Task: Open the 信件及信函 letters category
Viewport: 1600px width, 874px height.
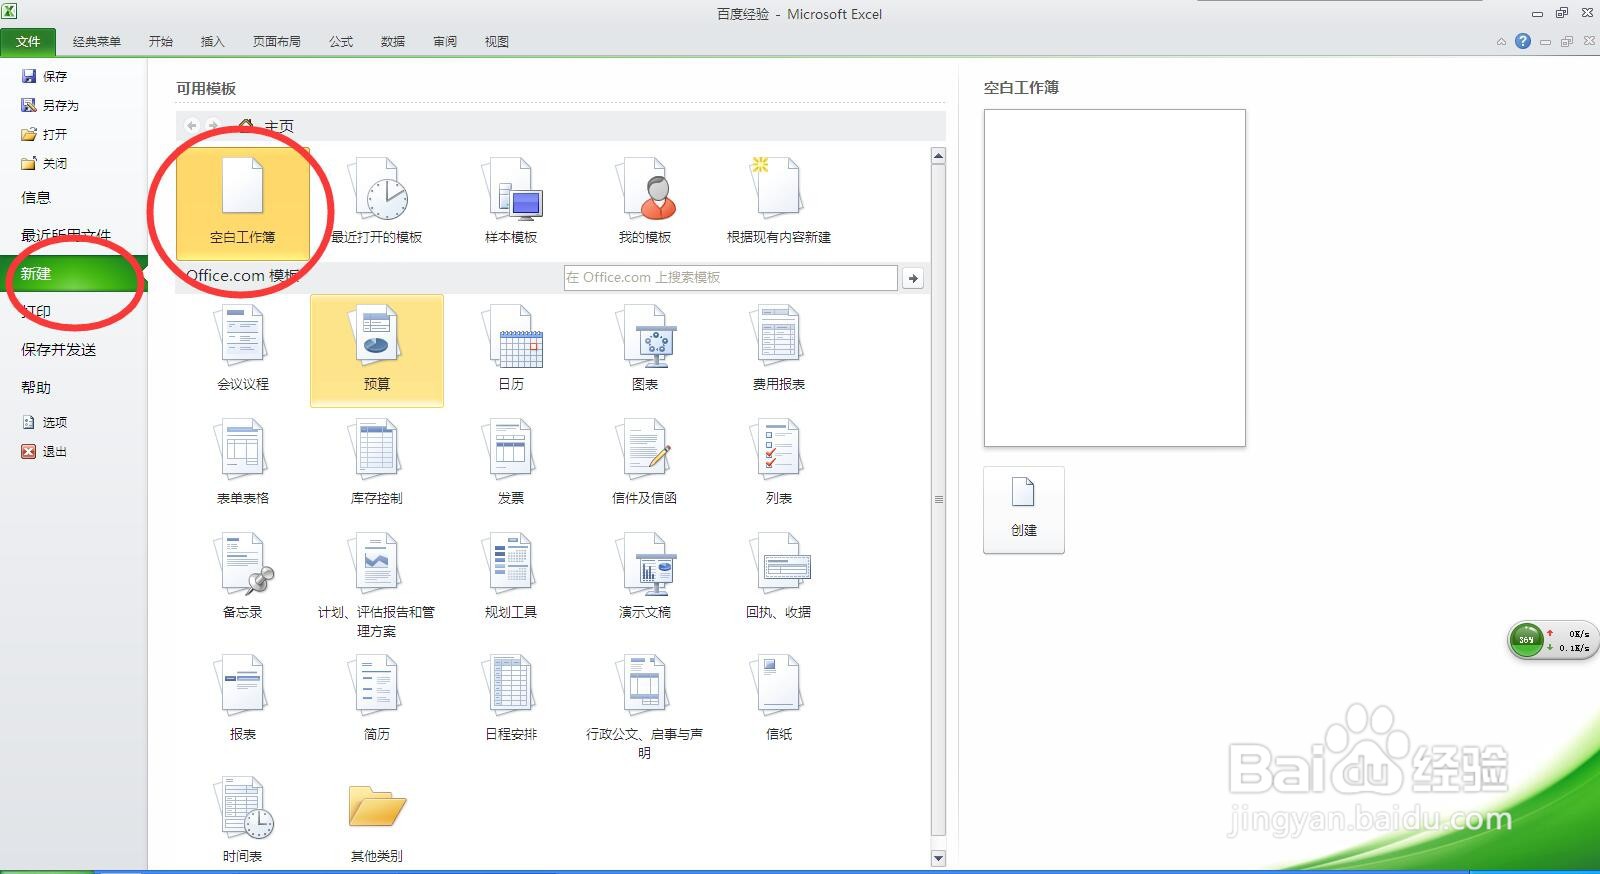Action: point(645,463)
